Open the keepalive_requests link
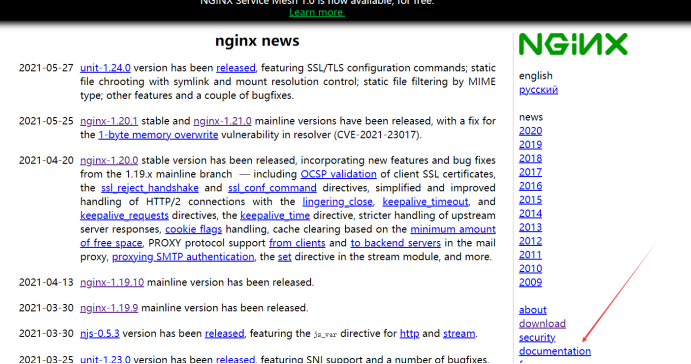The image size is (691, 364). pos(124,215)
